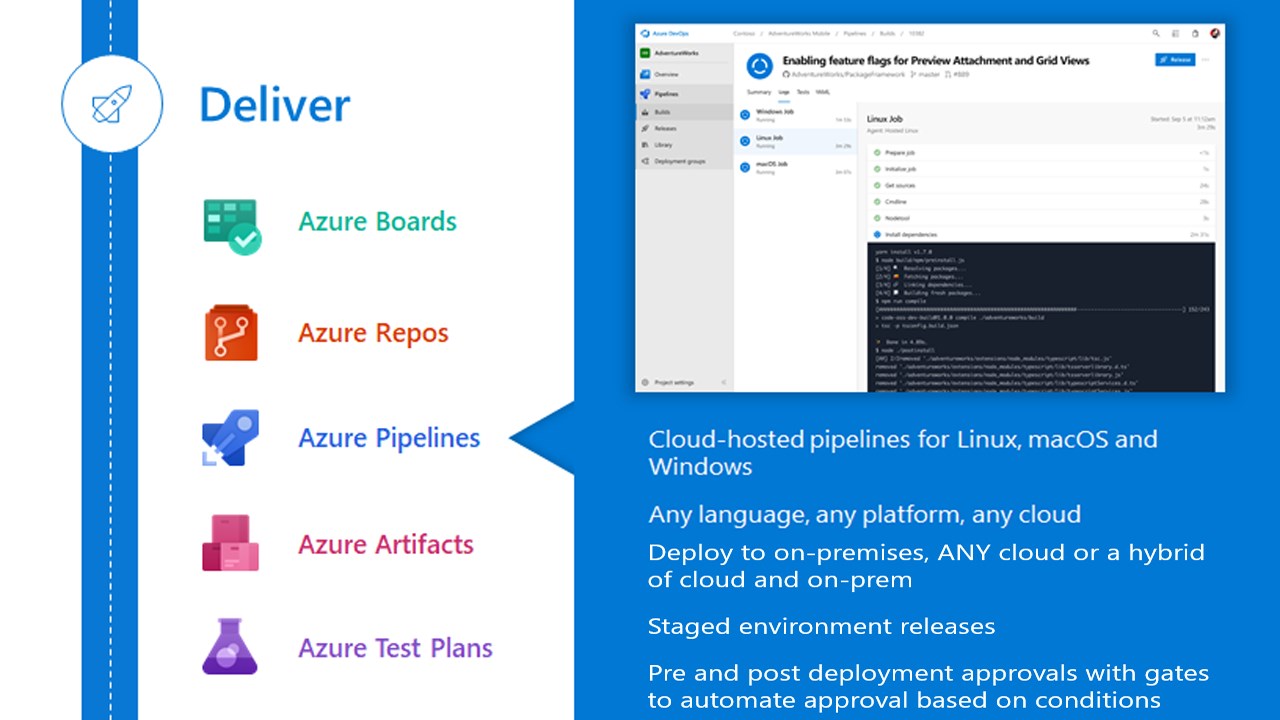Open the Initialize job step
Image resolution: width=1280 pixels, height=720 pixels.
1040,169
